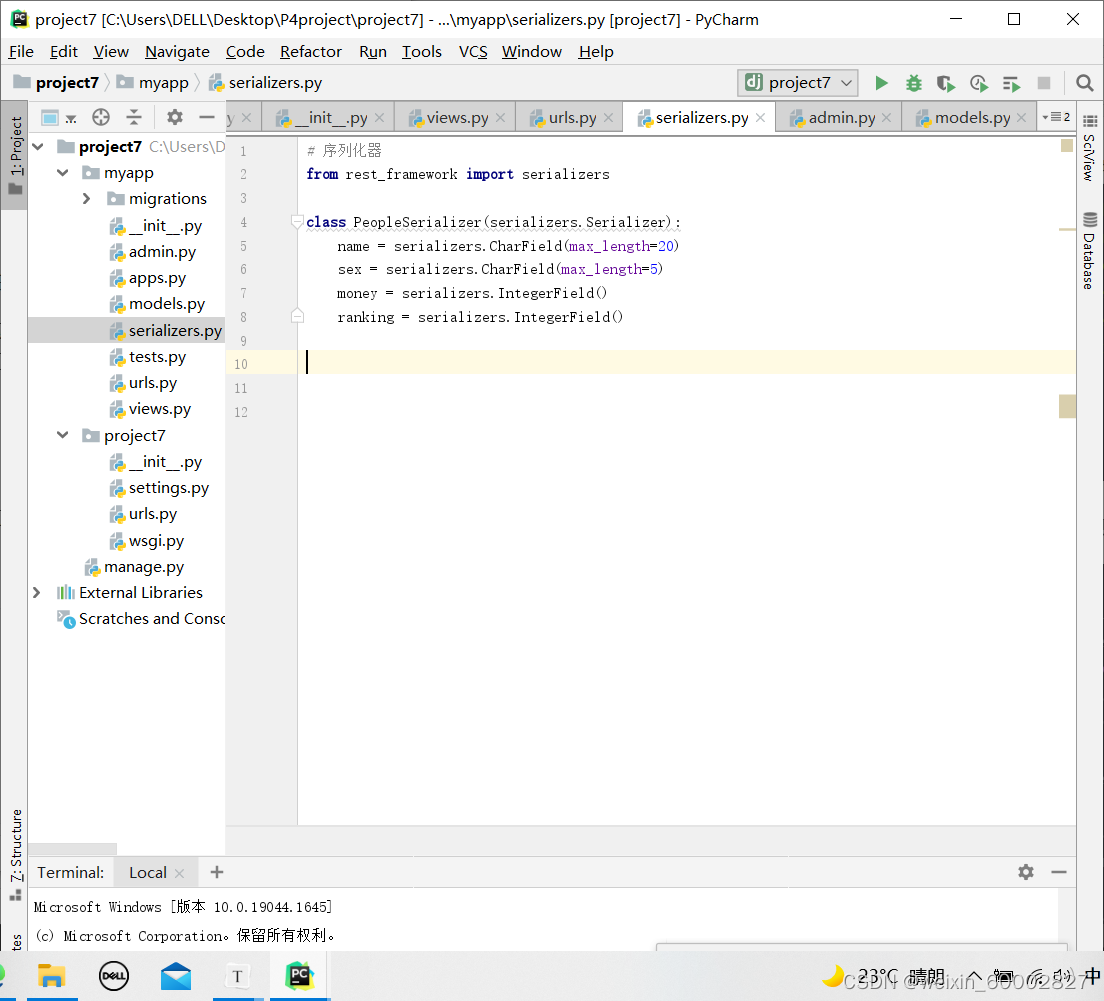Show hidden editor tabs list dropdown
This screenshot has width=1104, height=1001.
click(1057, 117)
